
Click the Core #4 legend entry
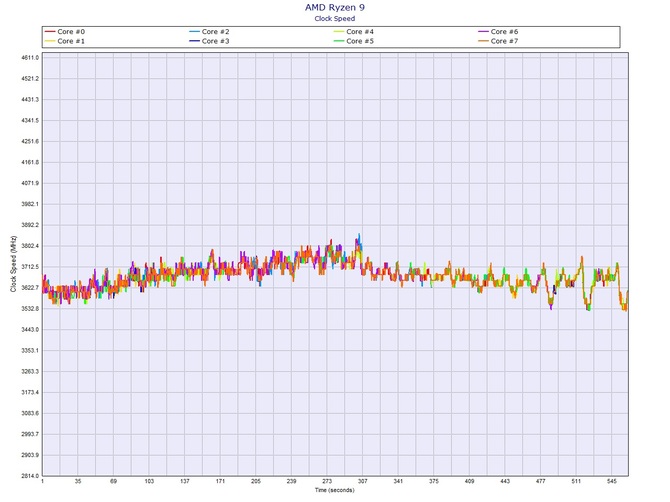tap(354, 32)
